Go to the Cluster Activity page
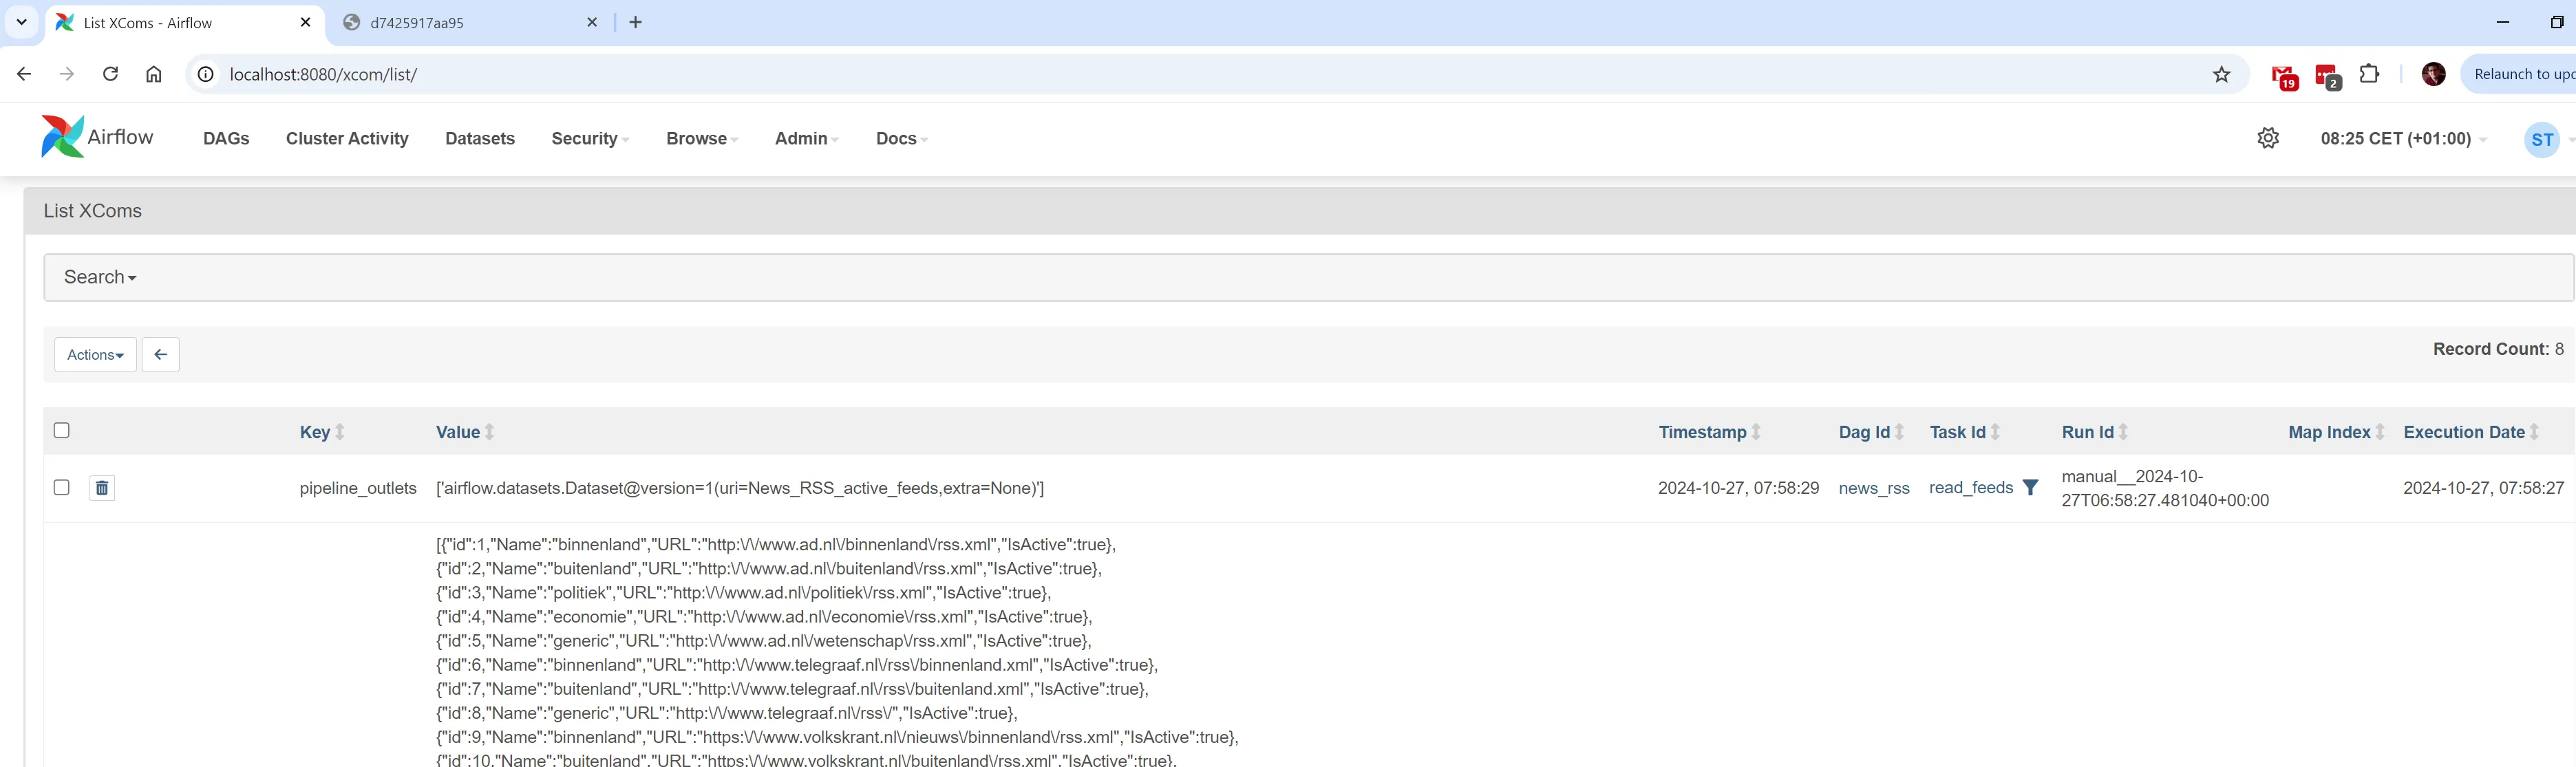Image resolution: width=2576 pixels, height=767 pixels. tap(347, 139)
